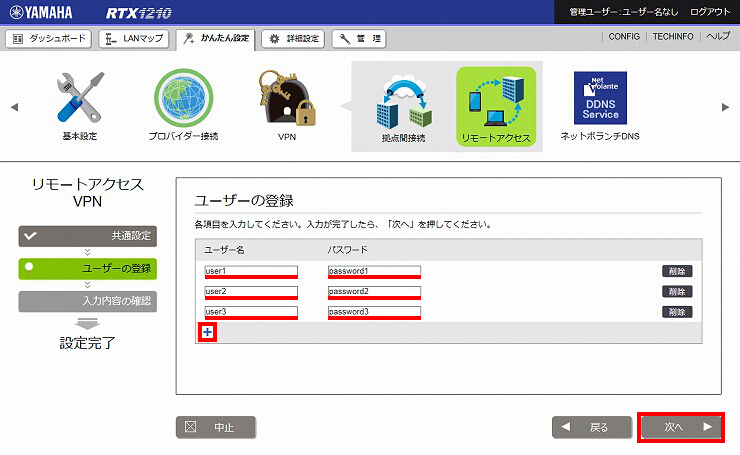740x455 pixels.
Task: Click the user2 username field
Action: point(251,292)
